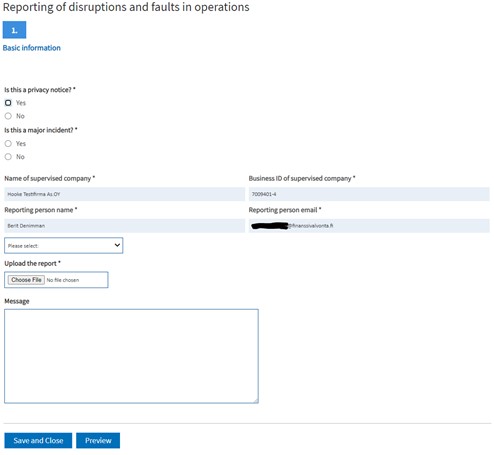Click the Message box resize handle corner
This screenshot has width=494, height=455.
pos(256,400)
